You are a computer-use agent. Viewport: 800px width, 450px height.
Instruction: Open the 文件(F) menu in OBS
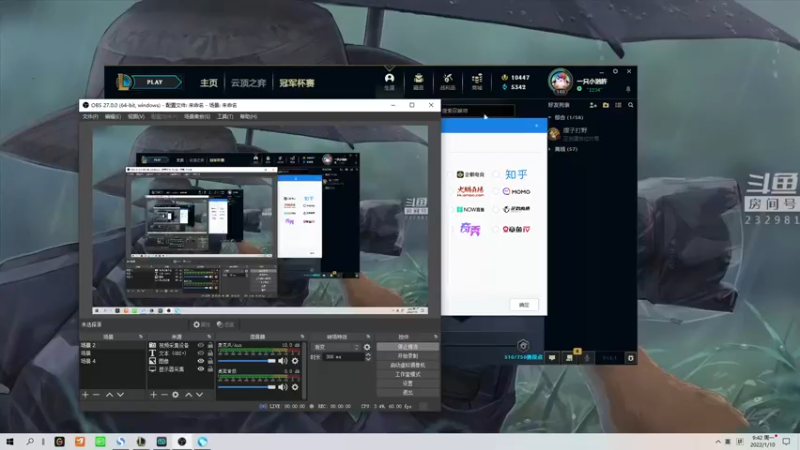tap(90, 117)
